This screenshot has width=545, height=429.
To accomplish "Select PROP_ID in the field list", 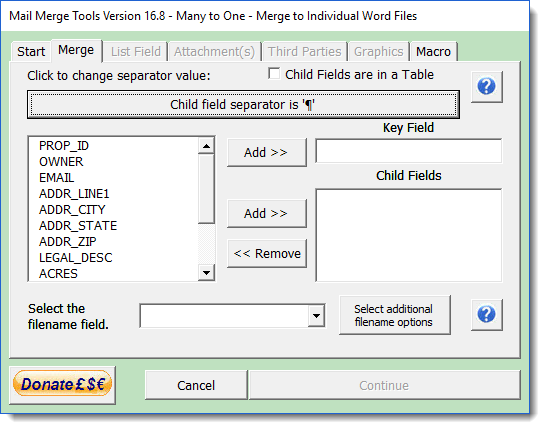I will [64, 146].
